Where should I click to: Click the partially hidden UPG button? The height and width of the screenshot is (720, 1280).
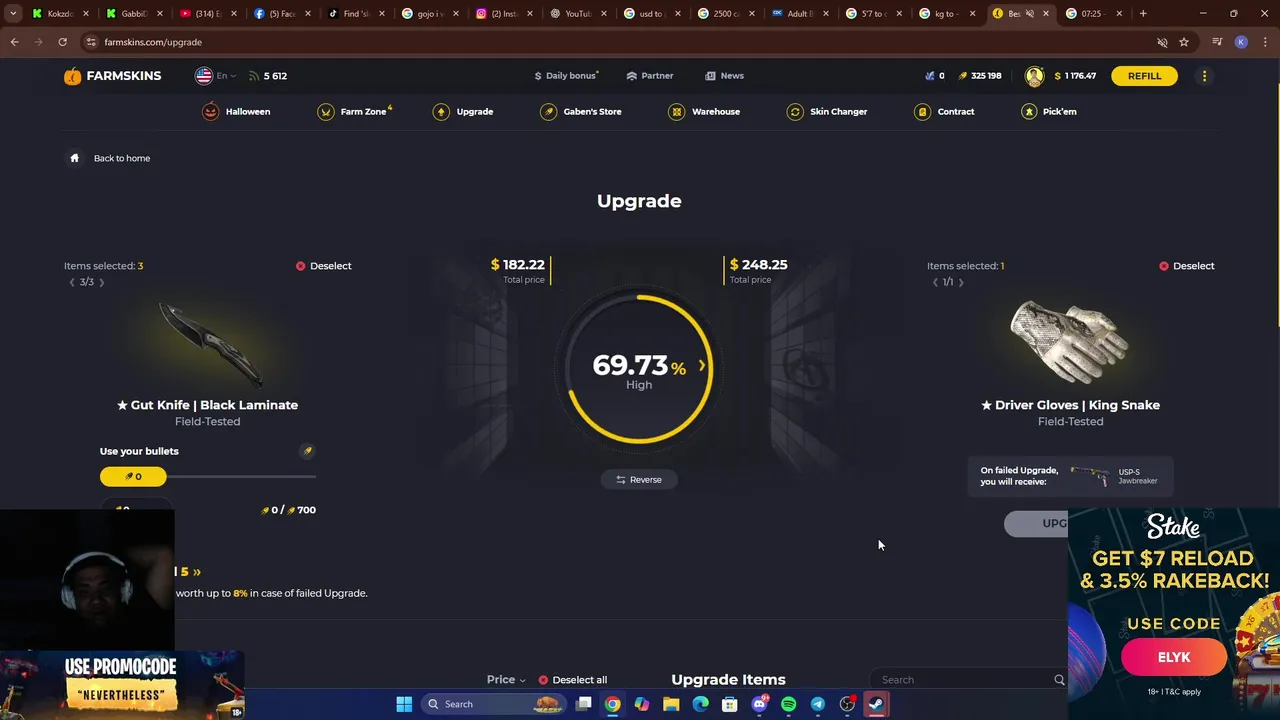click(1037, 524)
